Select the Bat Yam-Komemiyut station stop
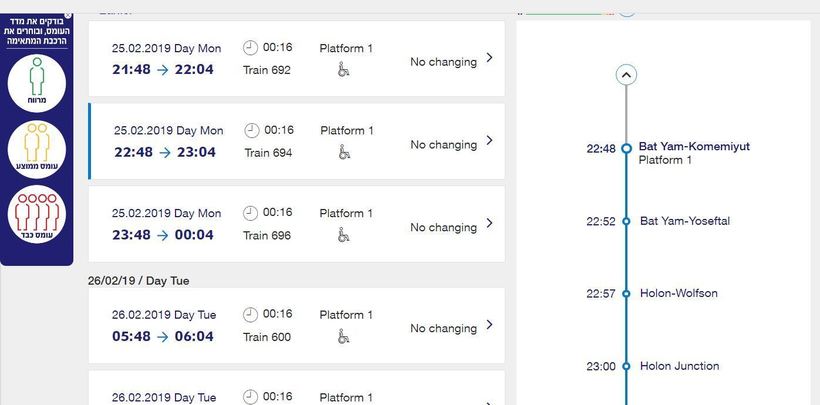Image resolution: width=820 pixels, height=405 pixels. click(694, 147)
